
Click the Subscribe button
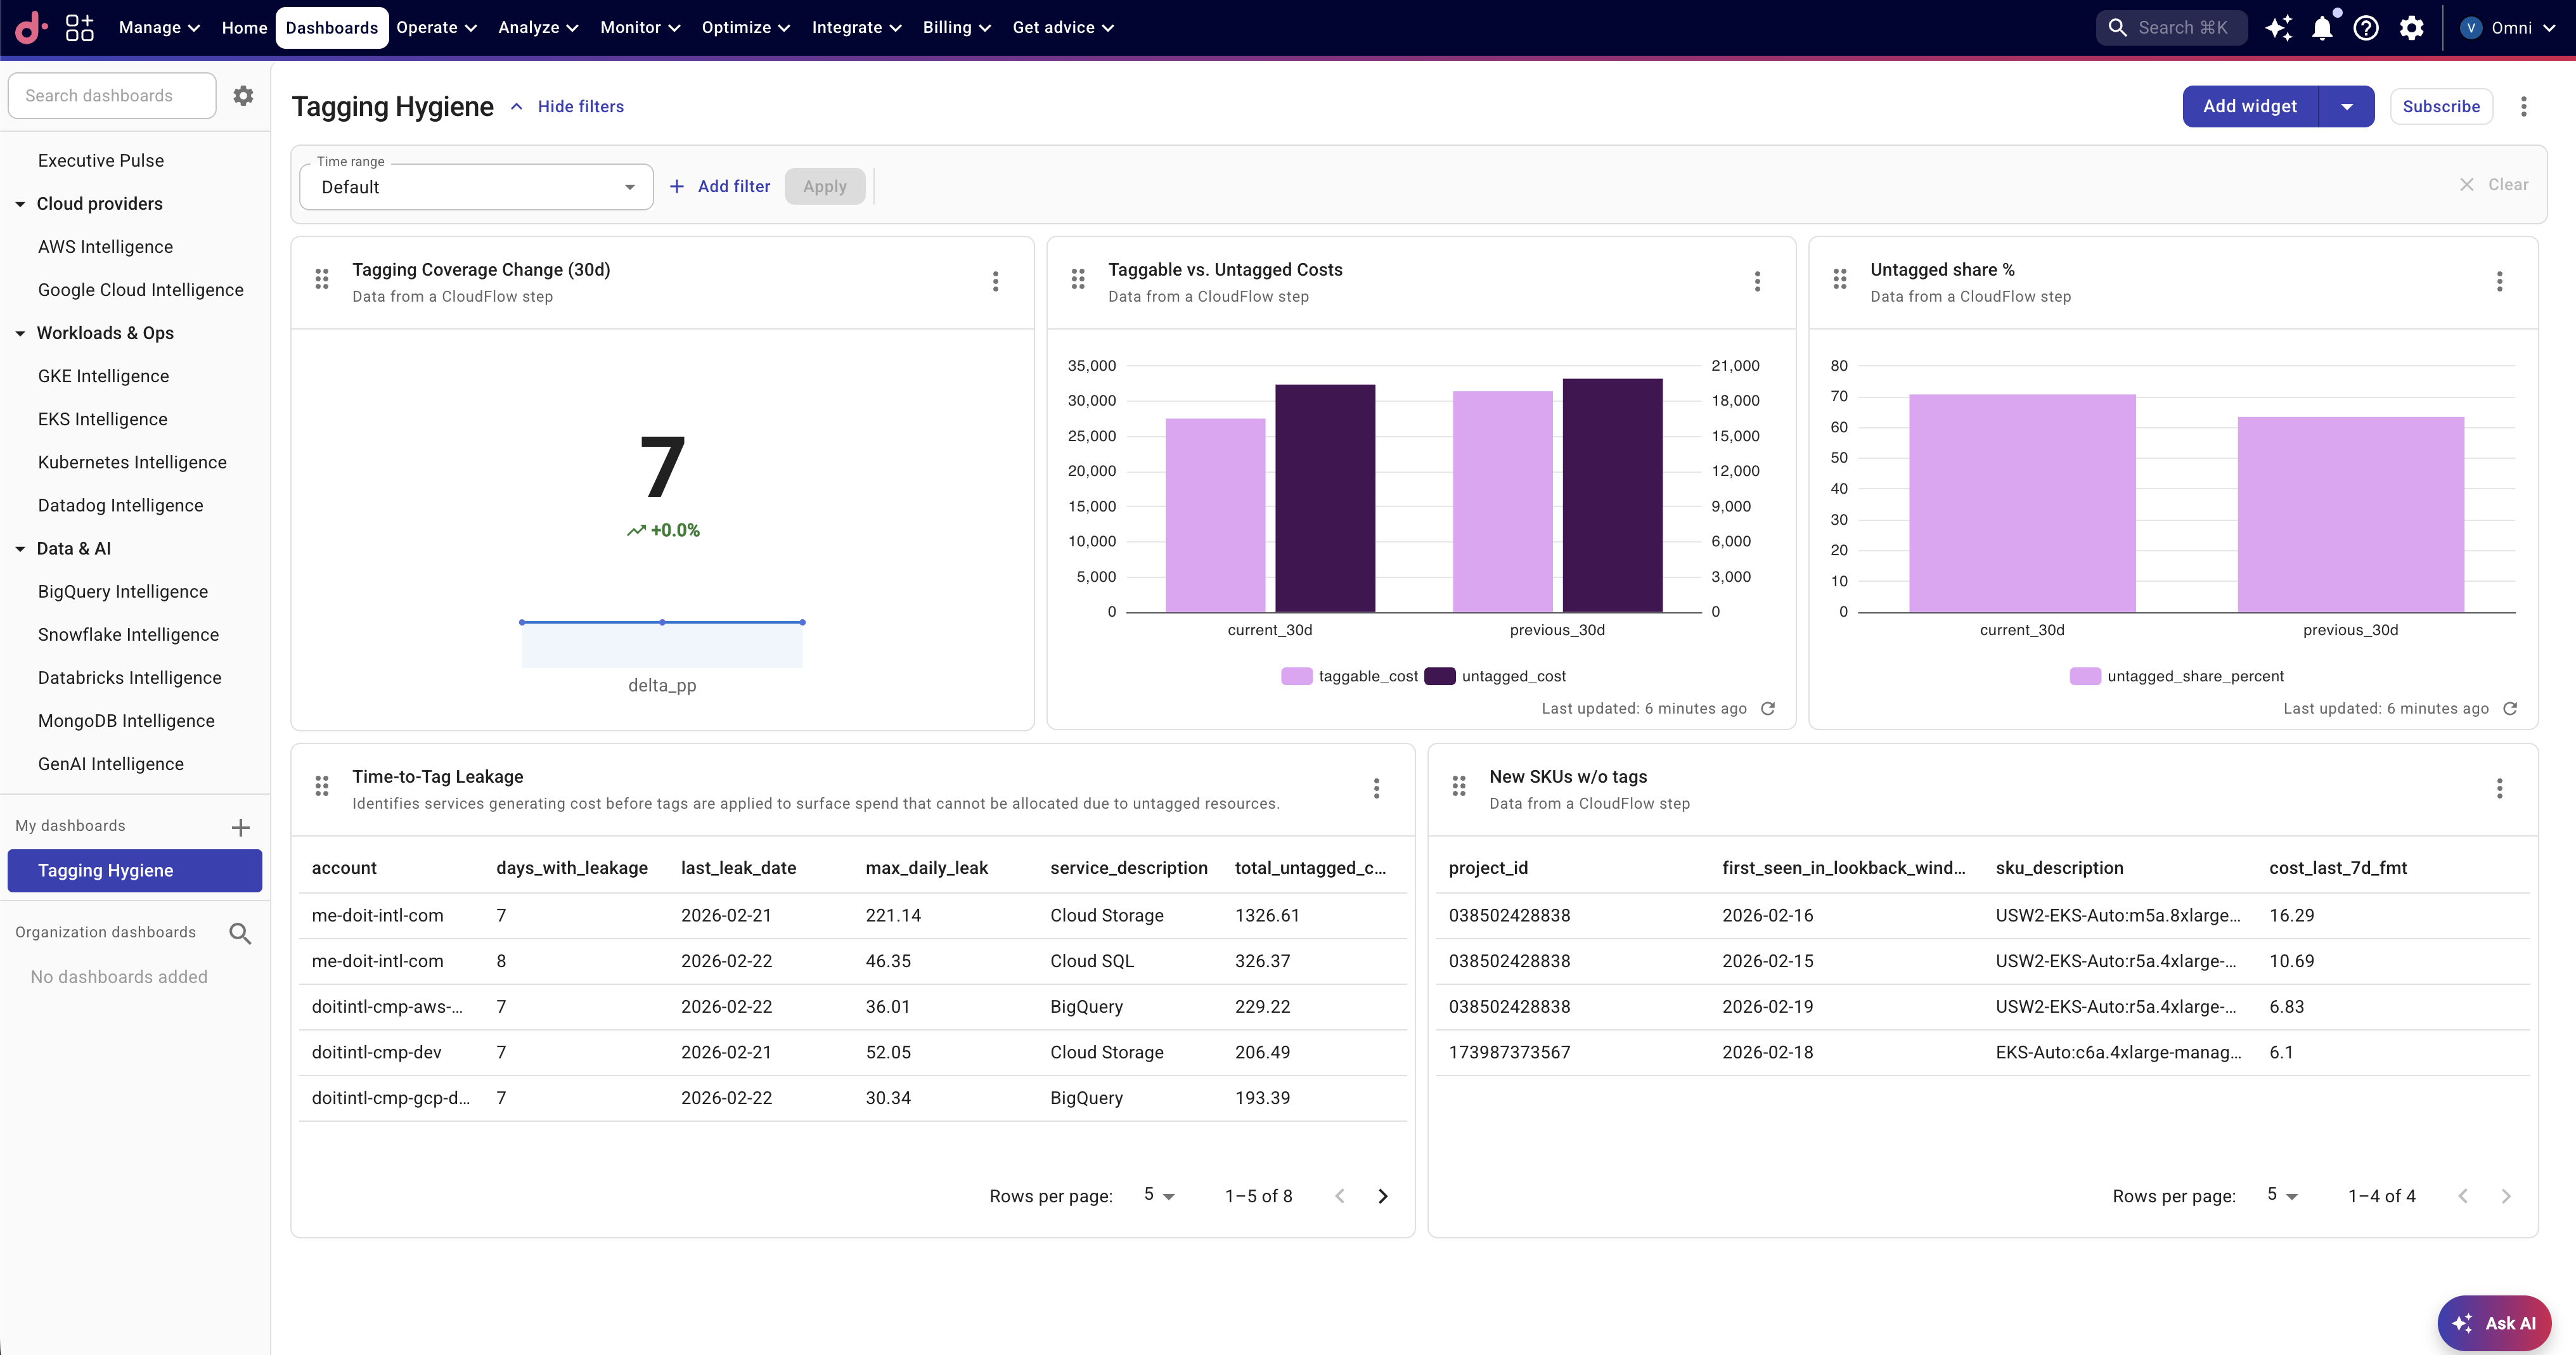tap(2441, 106)
